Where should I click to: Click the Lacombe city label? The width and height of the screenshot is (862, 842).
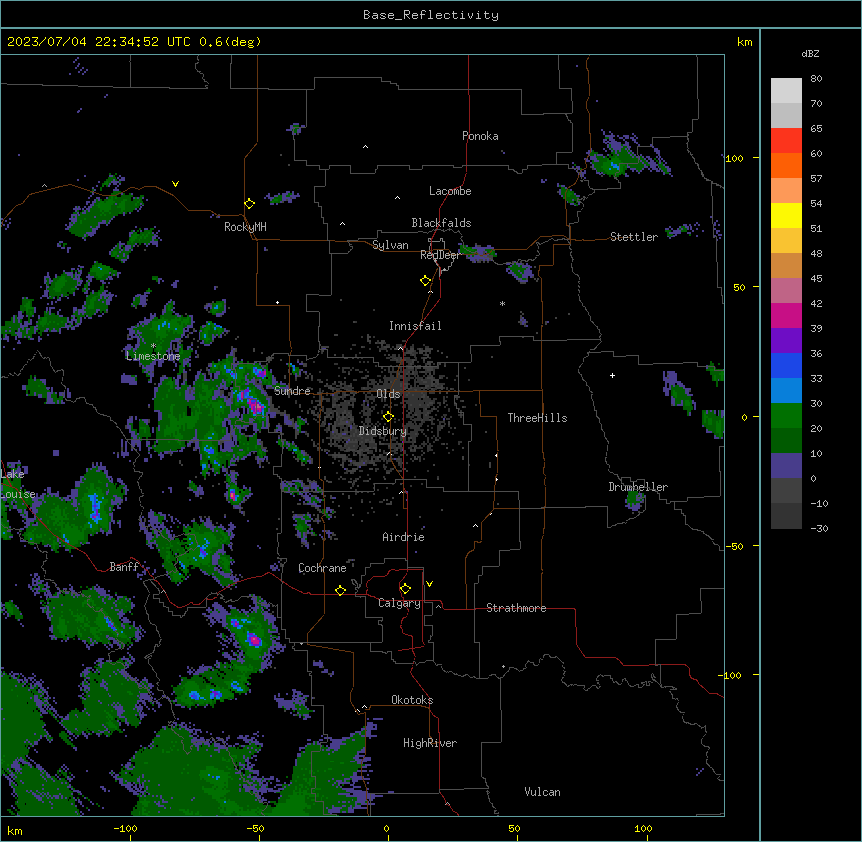pyautogui.click(x=450, y=191)
